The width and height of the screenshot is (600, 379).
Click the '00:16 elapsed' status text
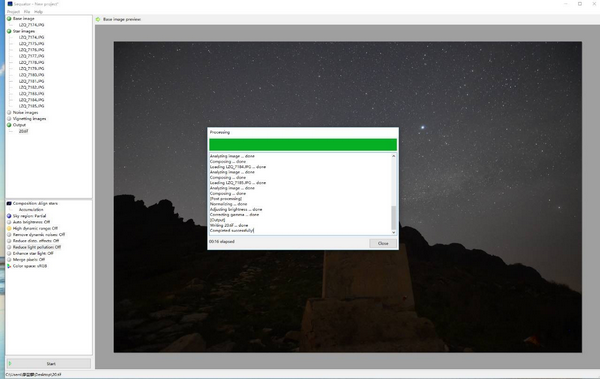click(x=222, y=242)
